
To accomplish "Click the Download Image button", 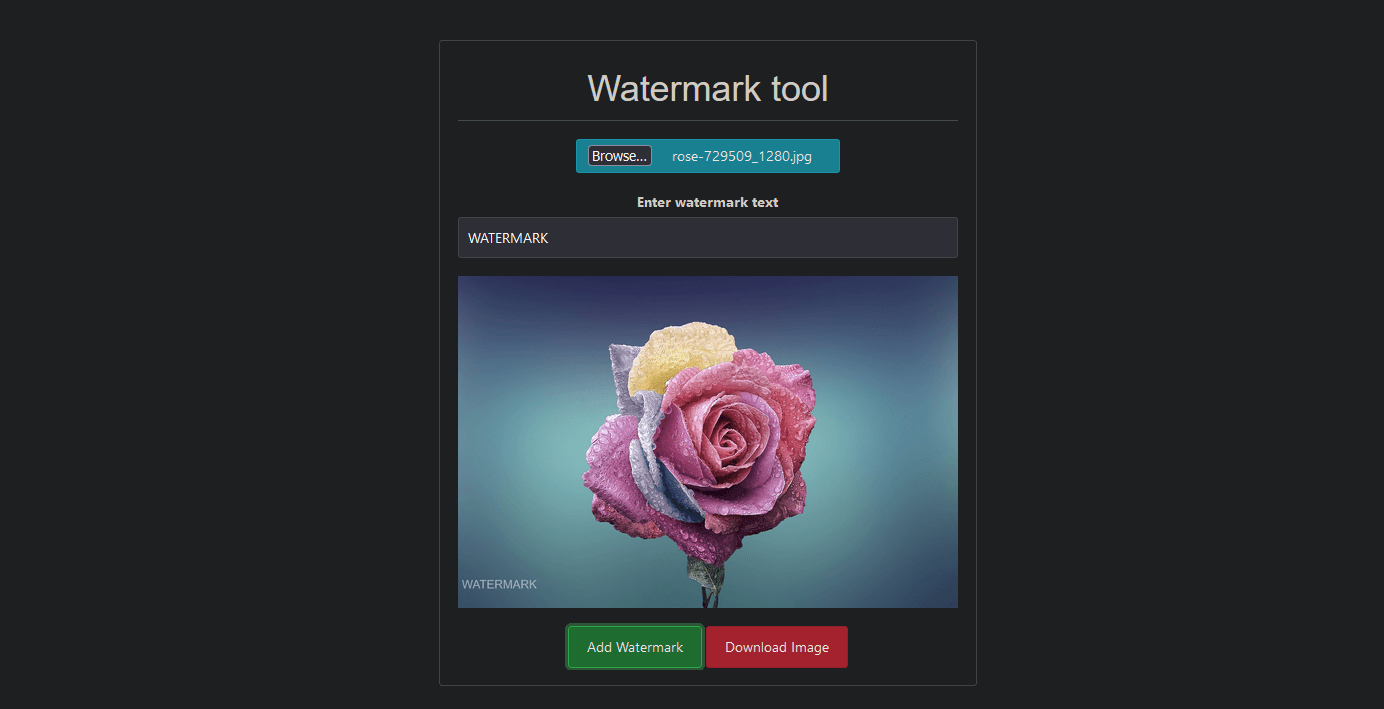I will 777,647.
